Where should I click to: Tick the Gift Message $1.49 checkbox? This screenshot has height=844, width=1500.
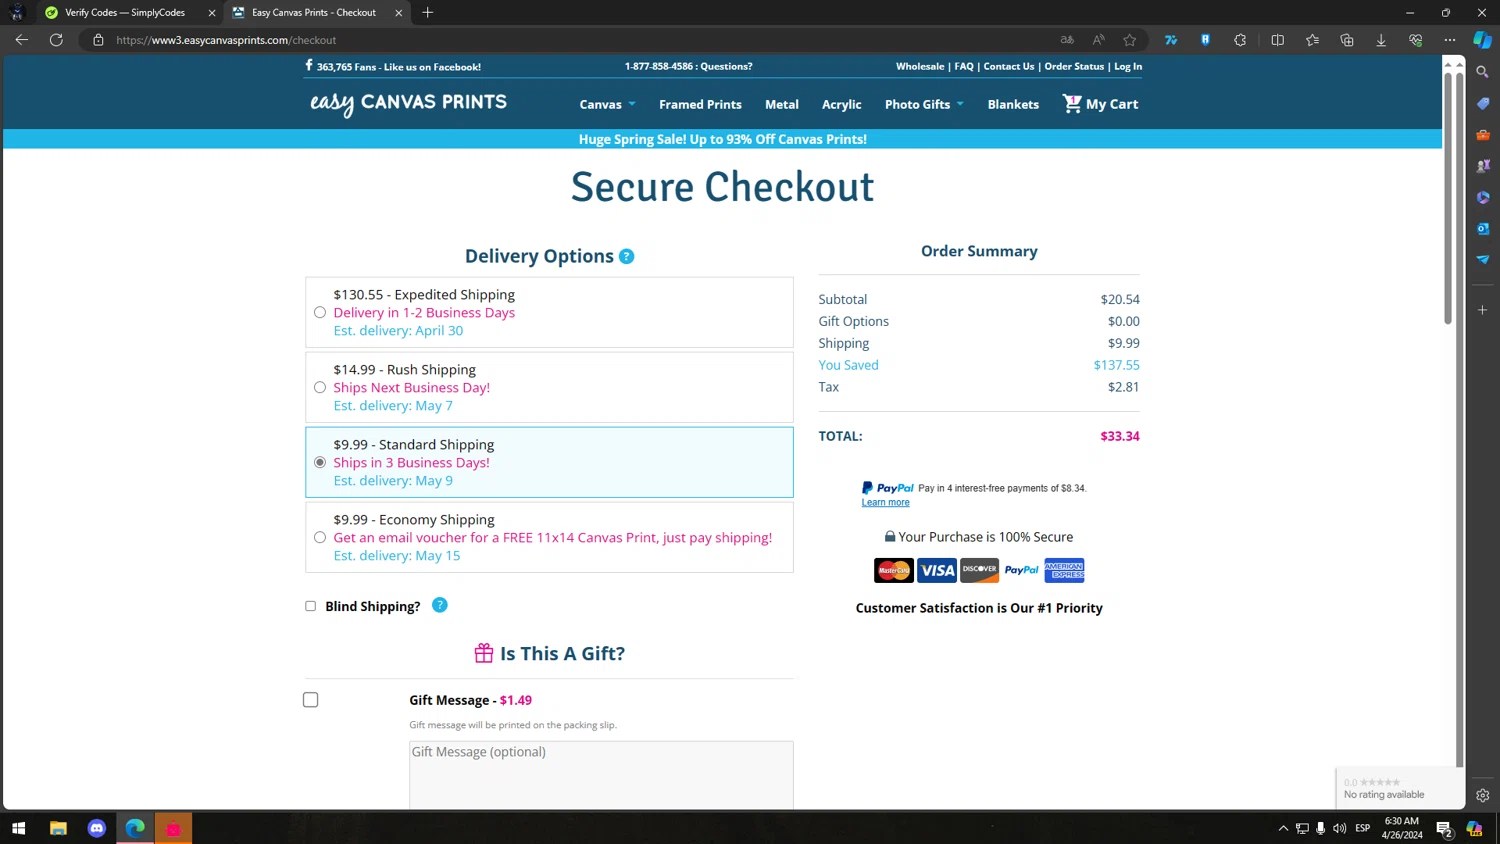coord(311,700)
